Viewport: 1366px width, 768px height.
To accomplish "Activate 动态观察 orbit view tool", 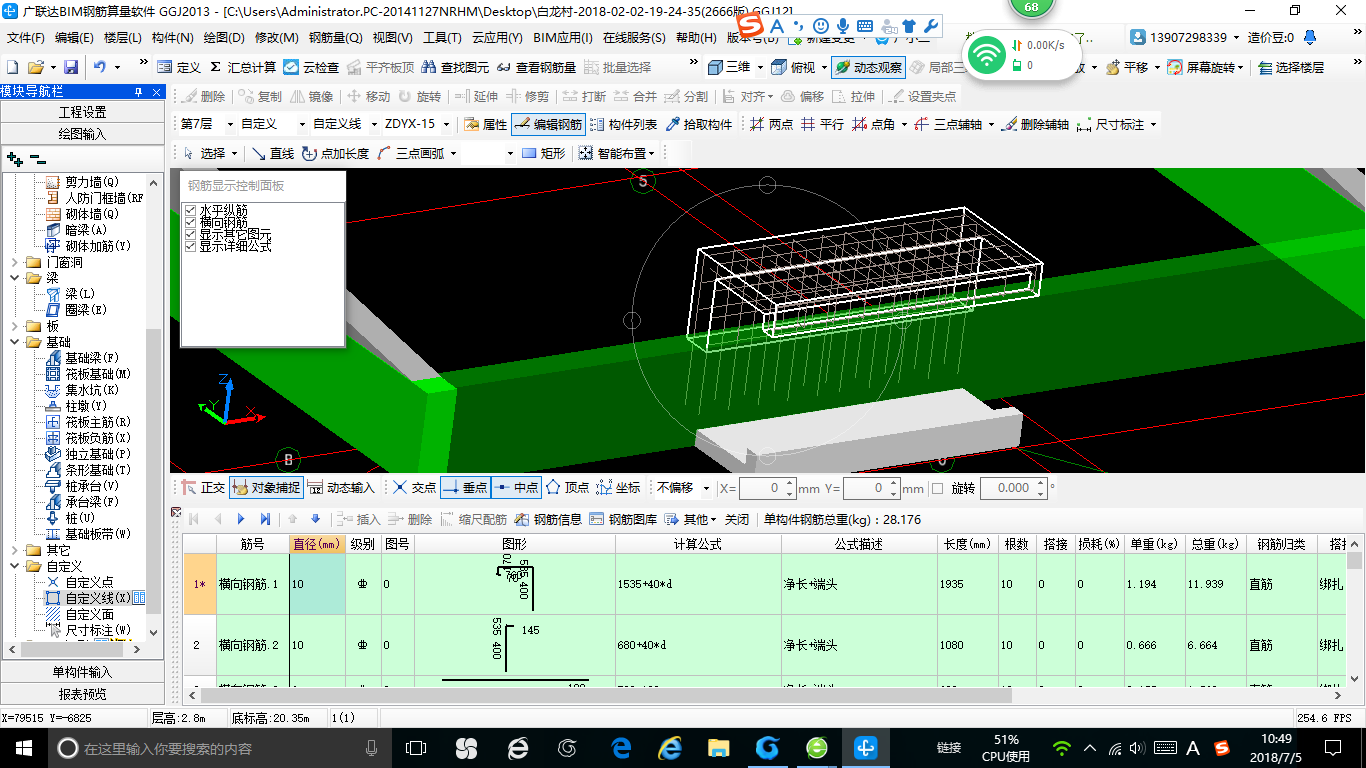I will 868,67.
